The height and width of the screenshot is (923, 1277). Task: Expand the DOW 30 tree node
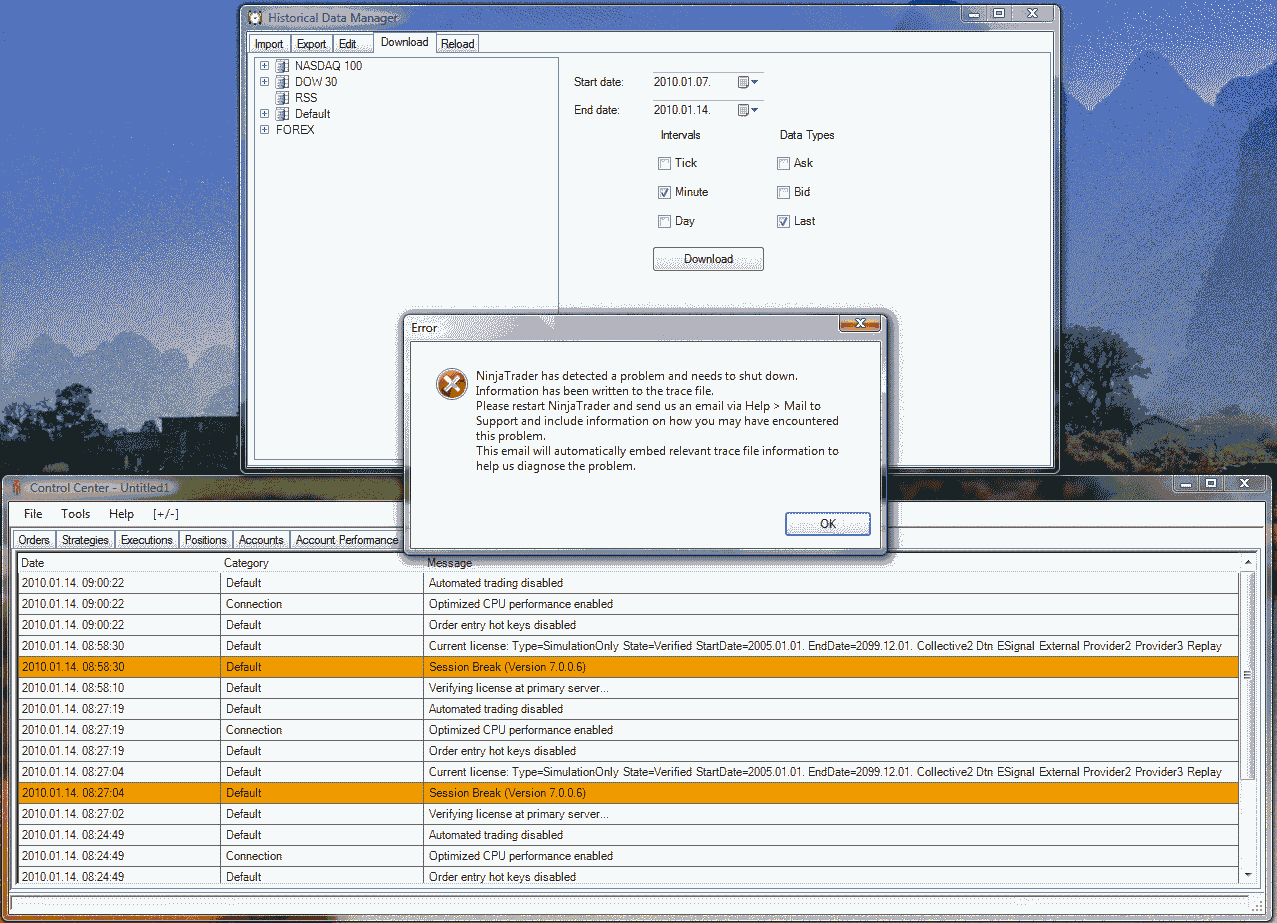[264, 82]
